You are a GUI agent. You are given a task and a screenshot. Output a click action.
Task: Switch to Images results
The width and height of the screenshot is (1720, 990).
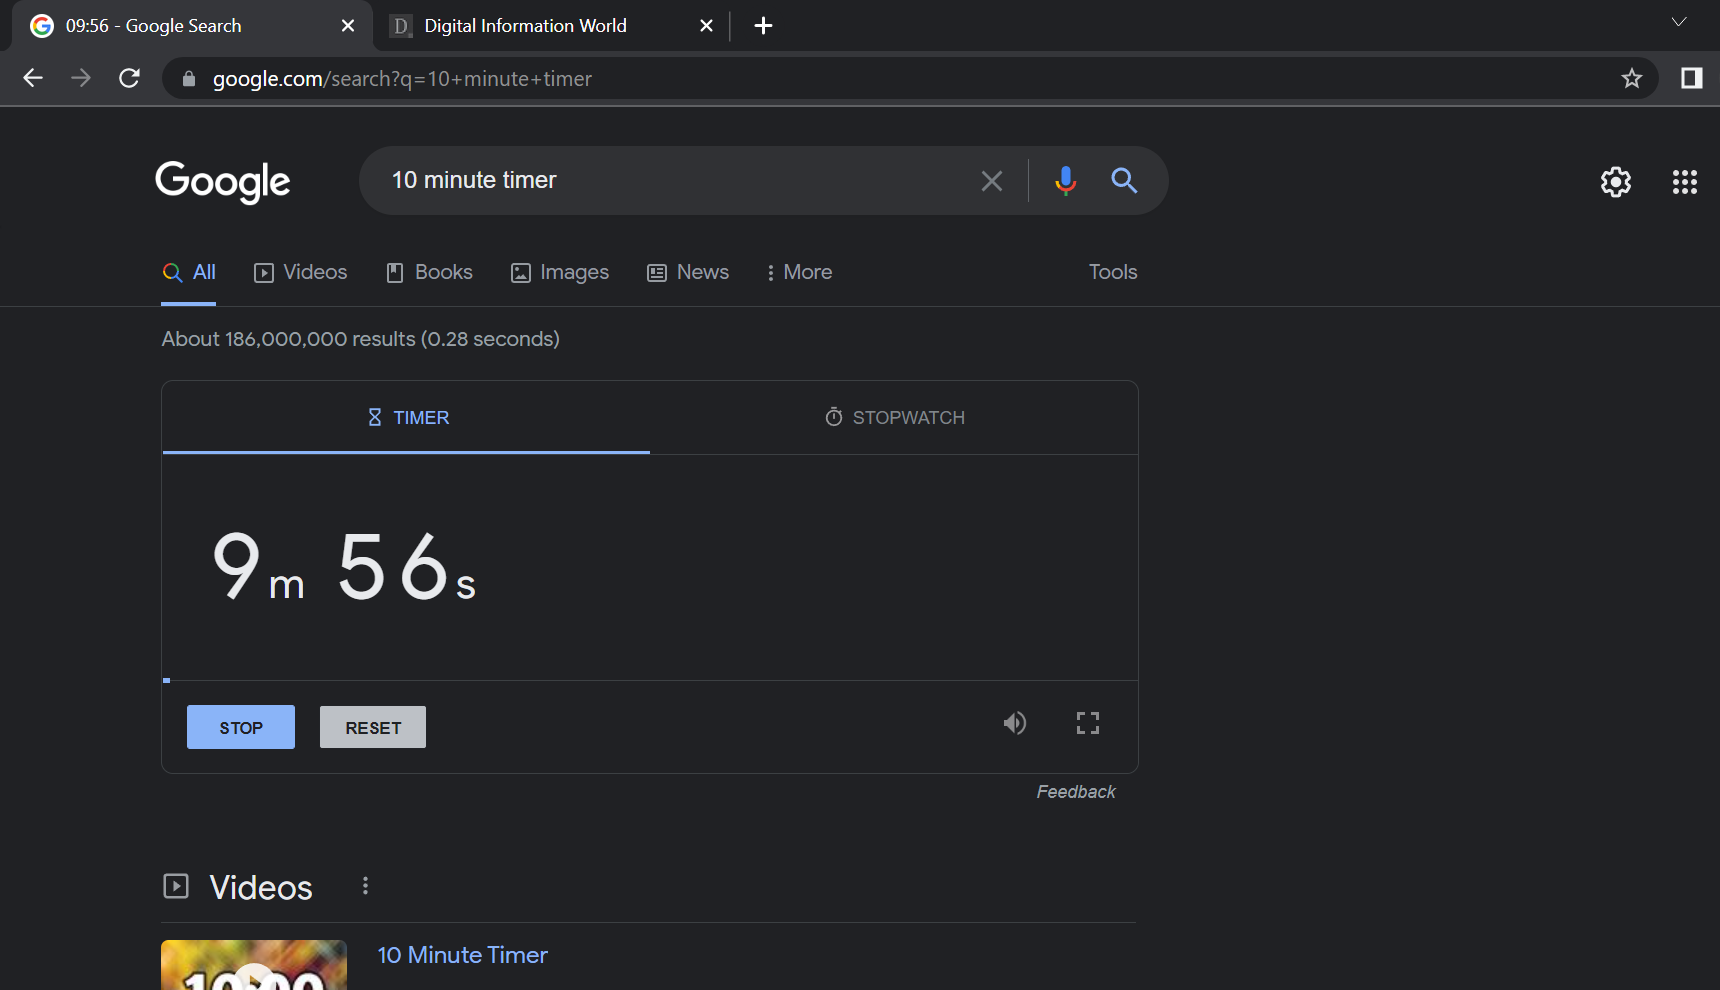(x=560, y=272)
